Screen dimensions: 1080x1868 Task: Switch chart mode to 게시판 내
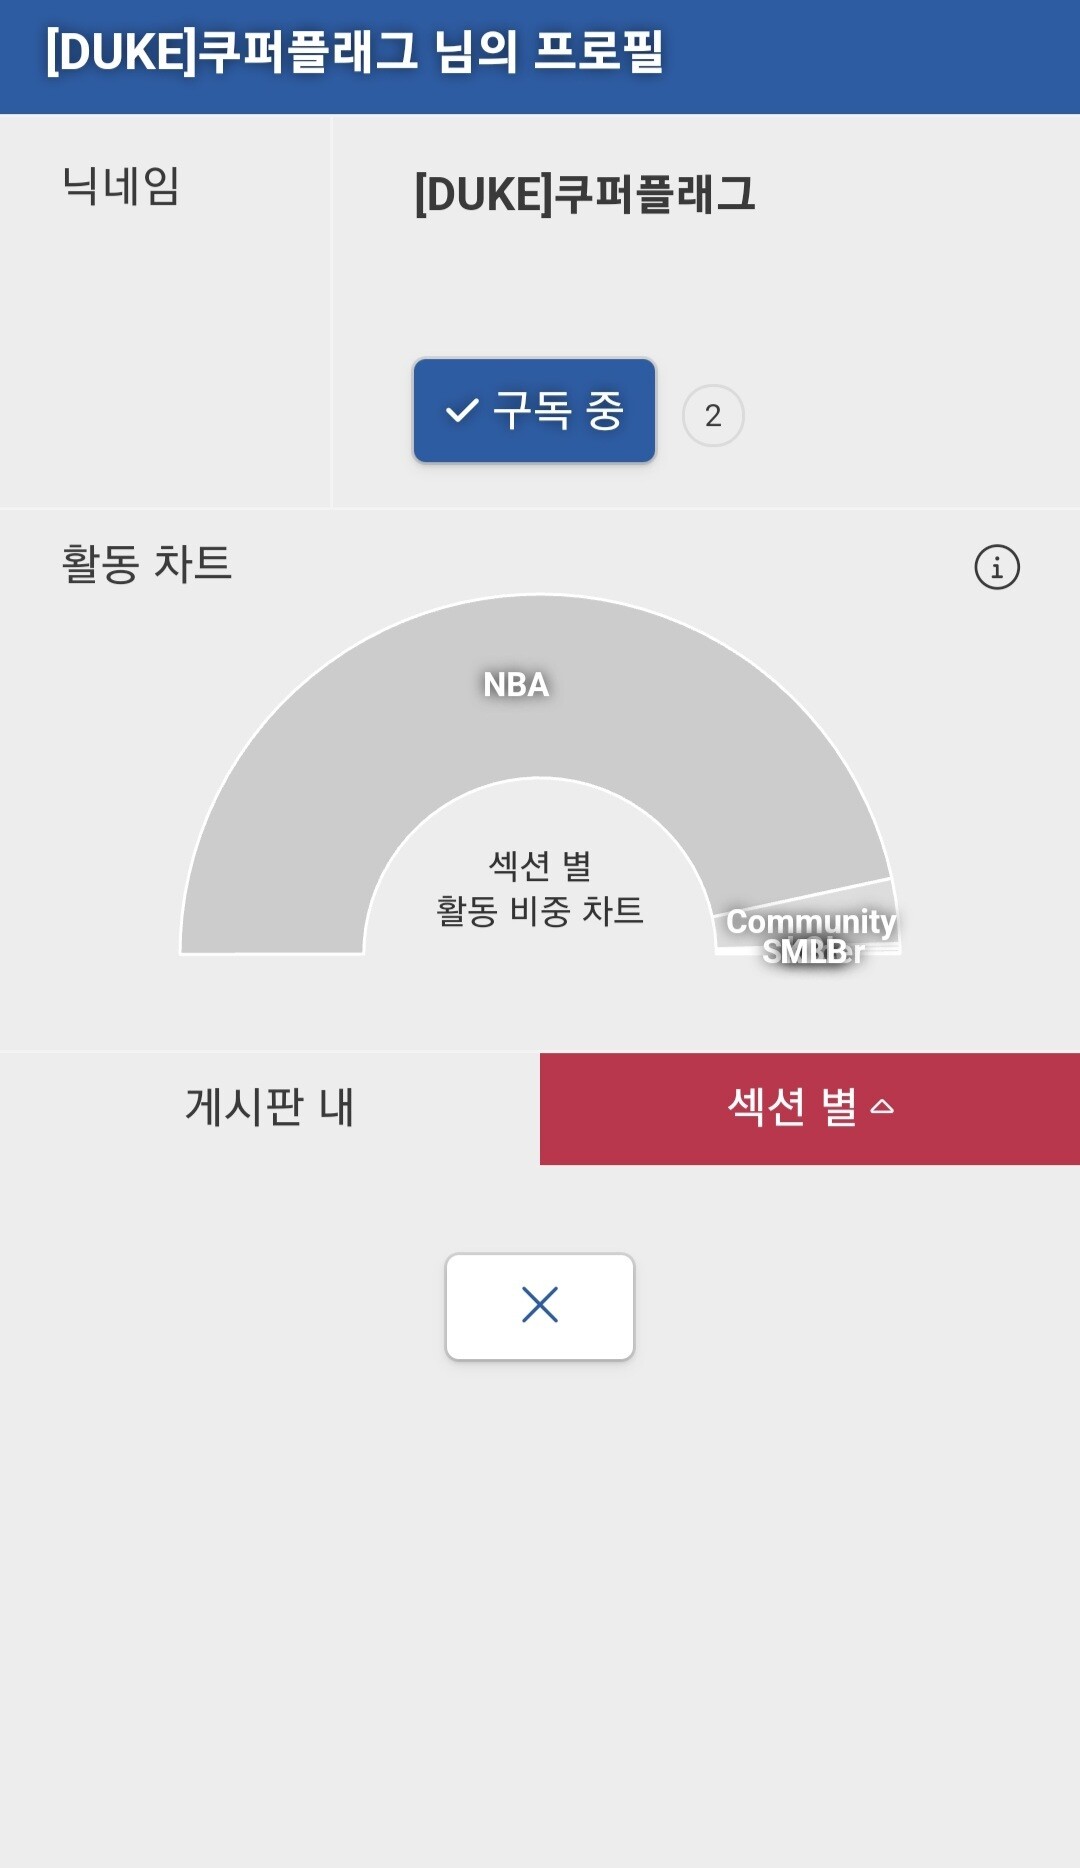[x=270, y=1108]
